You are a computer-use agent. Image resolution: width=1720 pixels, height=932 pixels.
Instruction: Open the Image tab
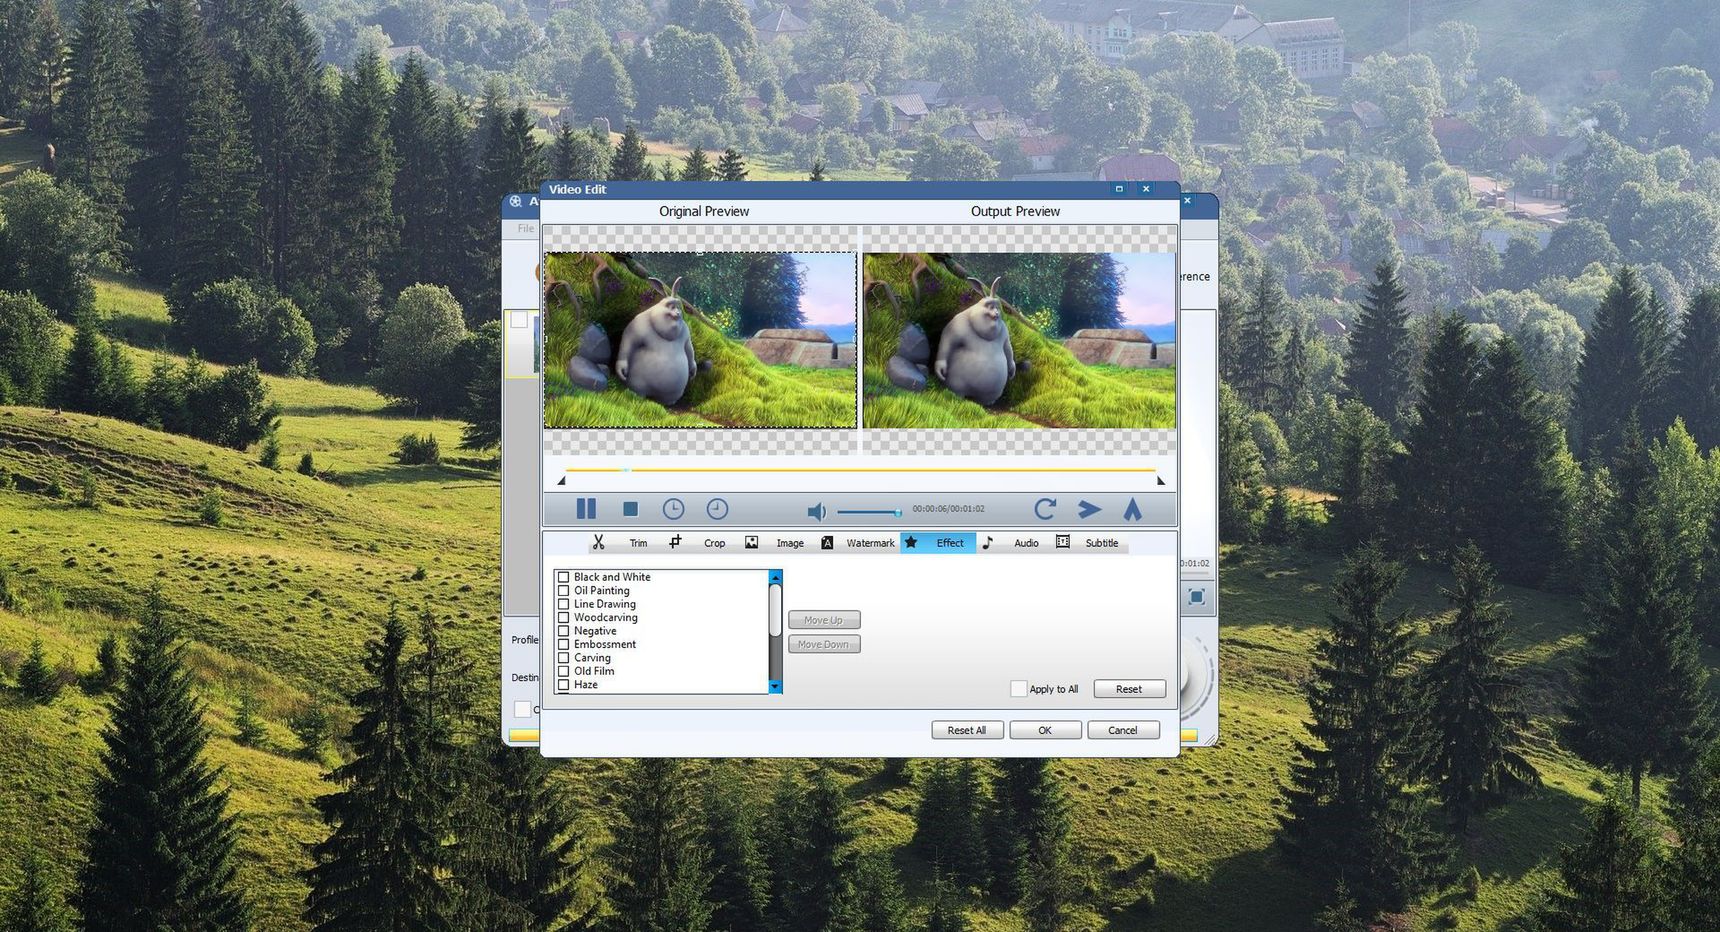click(x=790, y=543)
